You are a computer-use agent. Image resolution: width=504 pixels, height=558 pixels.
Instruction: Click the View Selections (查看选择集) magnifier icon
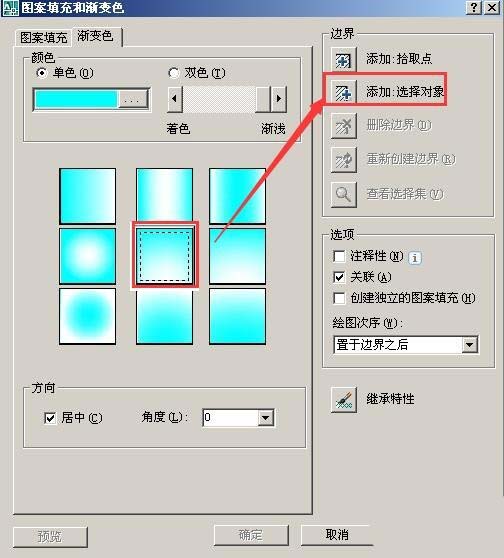tap(343, 194)
